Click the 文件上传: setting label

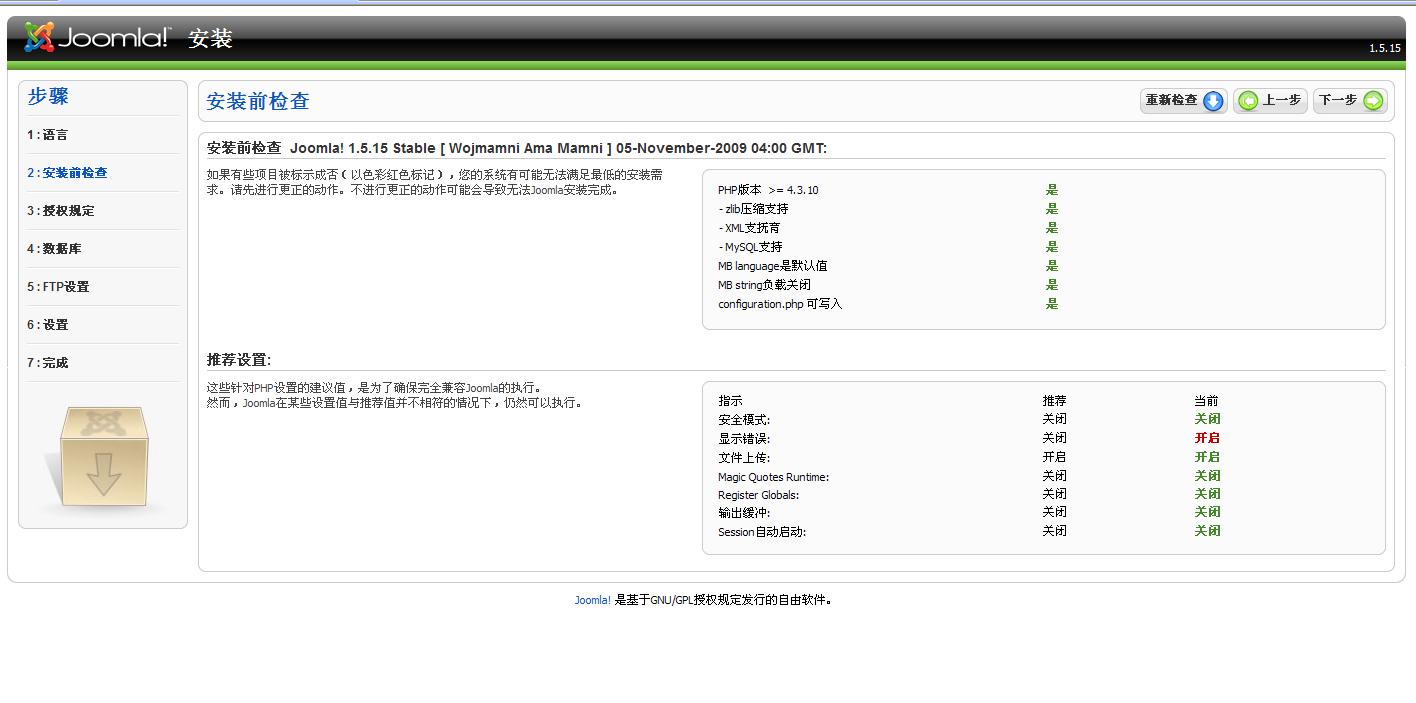point(744,458)
